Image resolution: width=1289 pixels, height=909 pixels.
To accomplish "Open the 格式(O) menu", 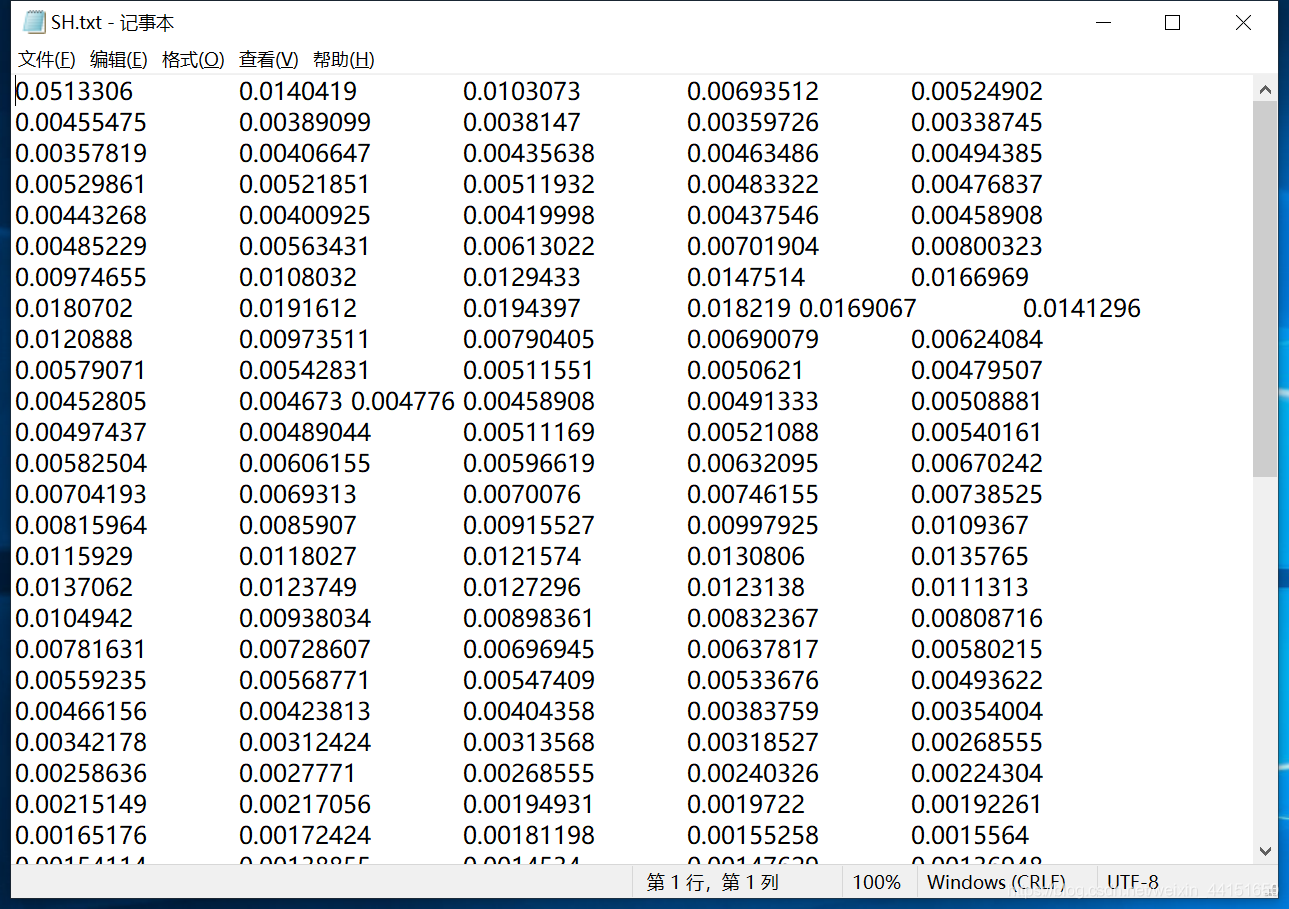I will 193,60.
